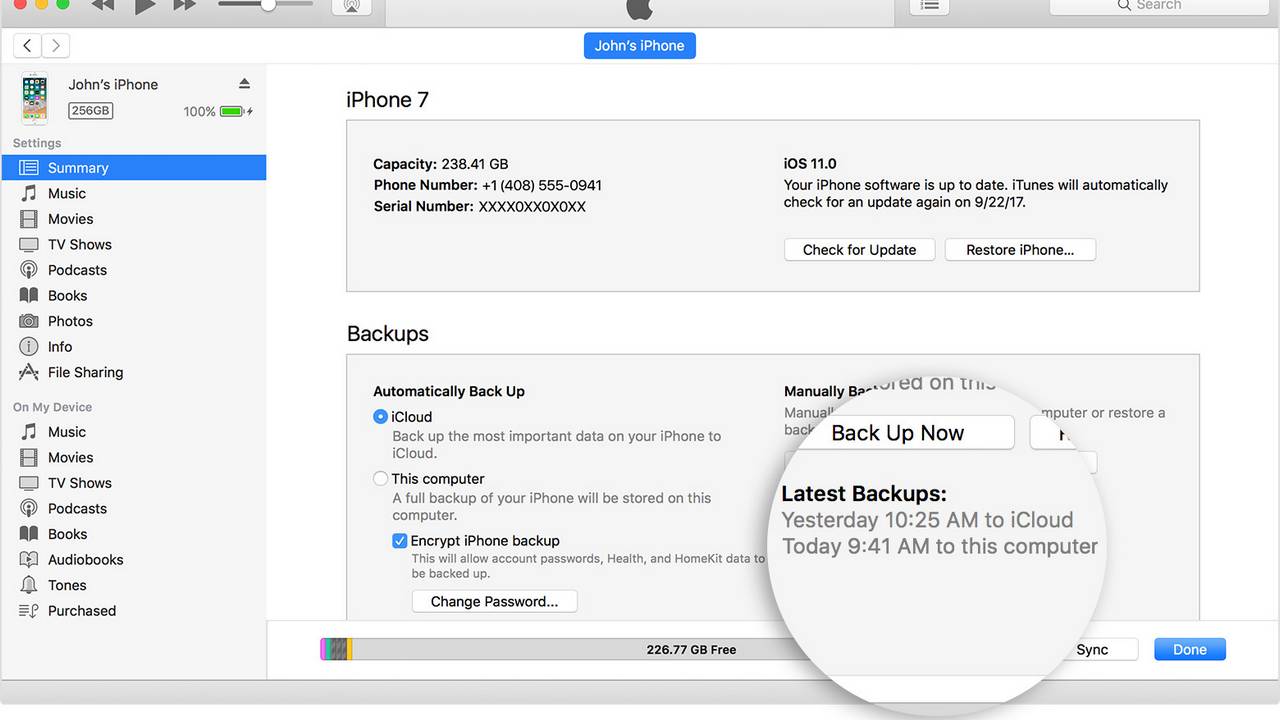Open Tones under On My Device

click(x=67, y=585)
